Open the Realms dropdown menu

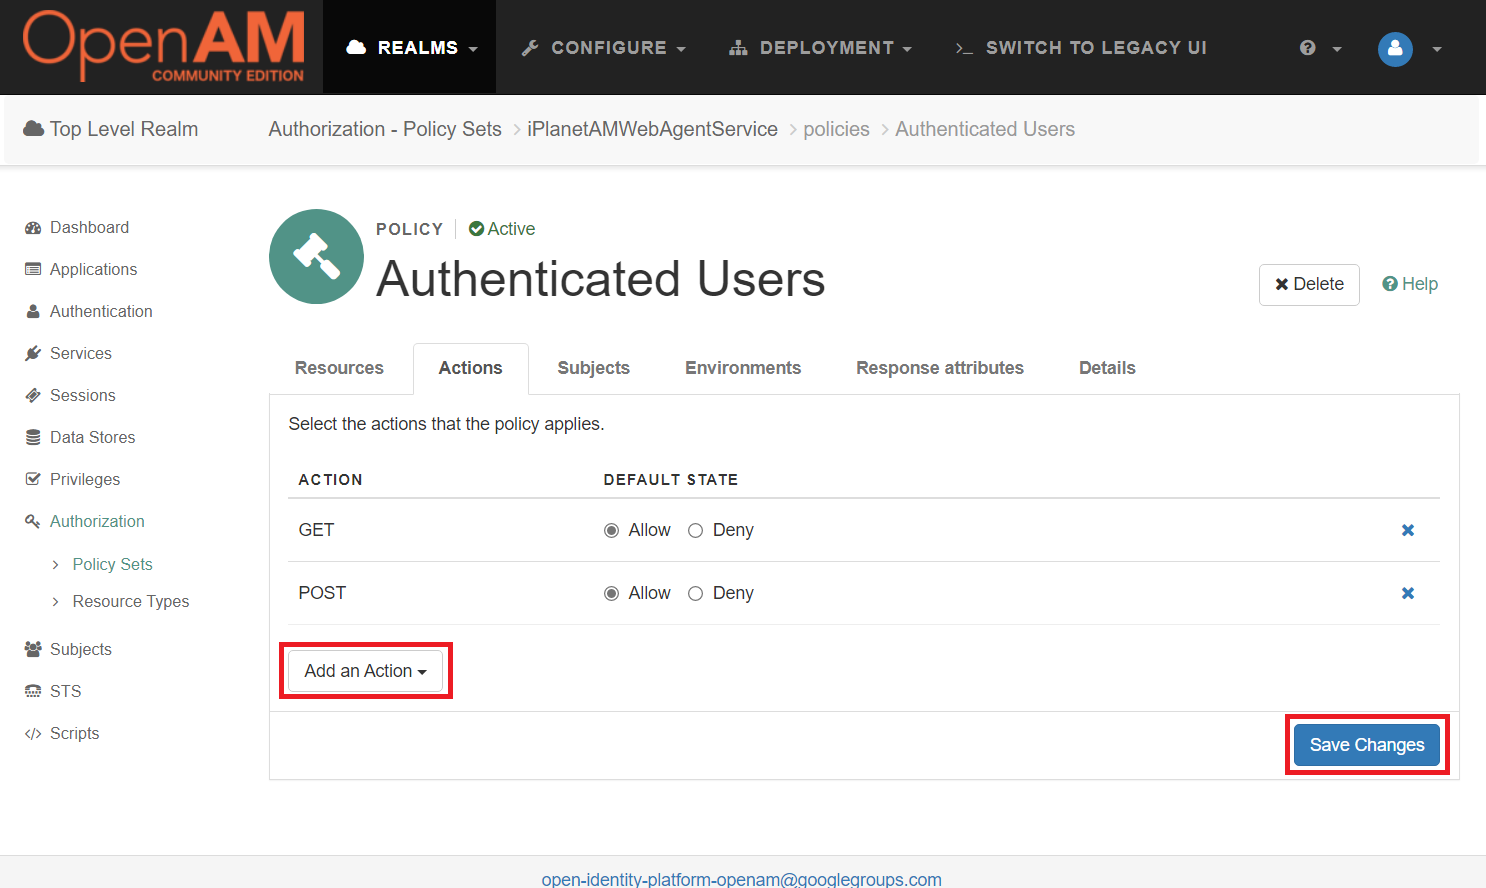point(410,47)
